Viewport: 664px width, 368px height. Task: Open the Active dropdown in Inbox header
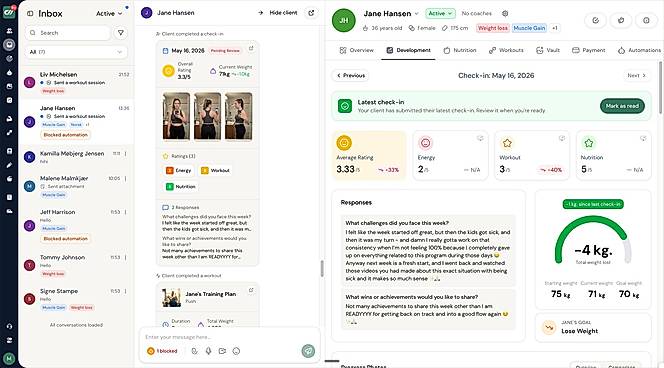109,14
